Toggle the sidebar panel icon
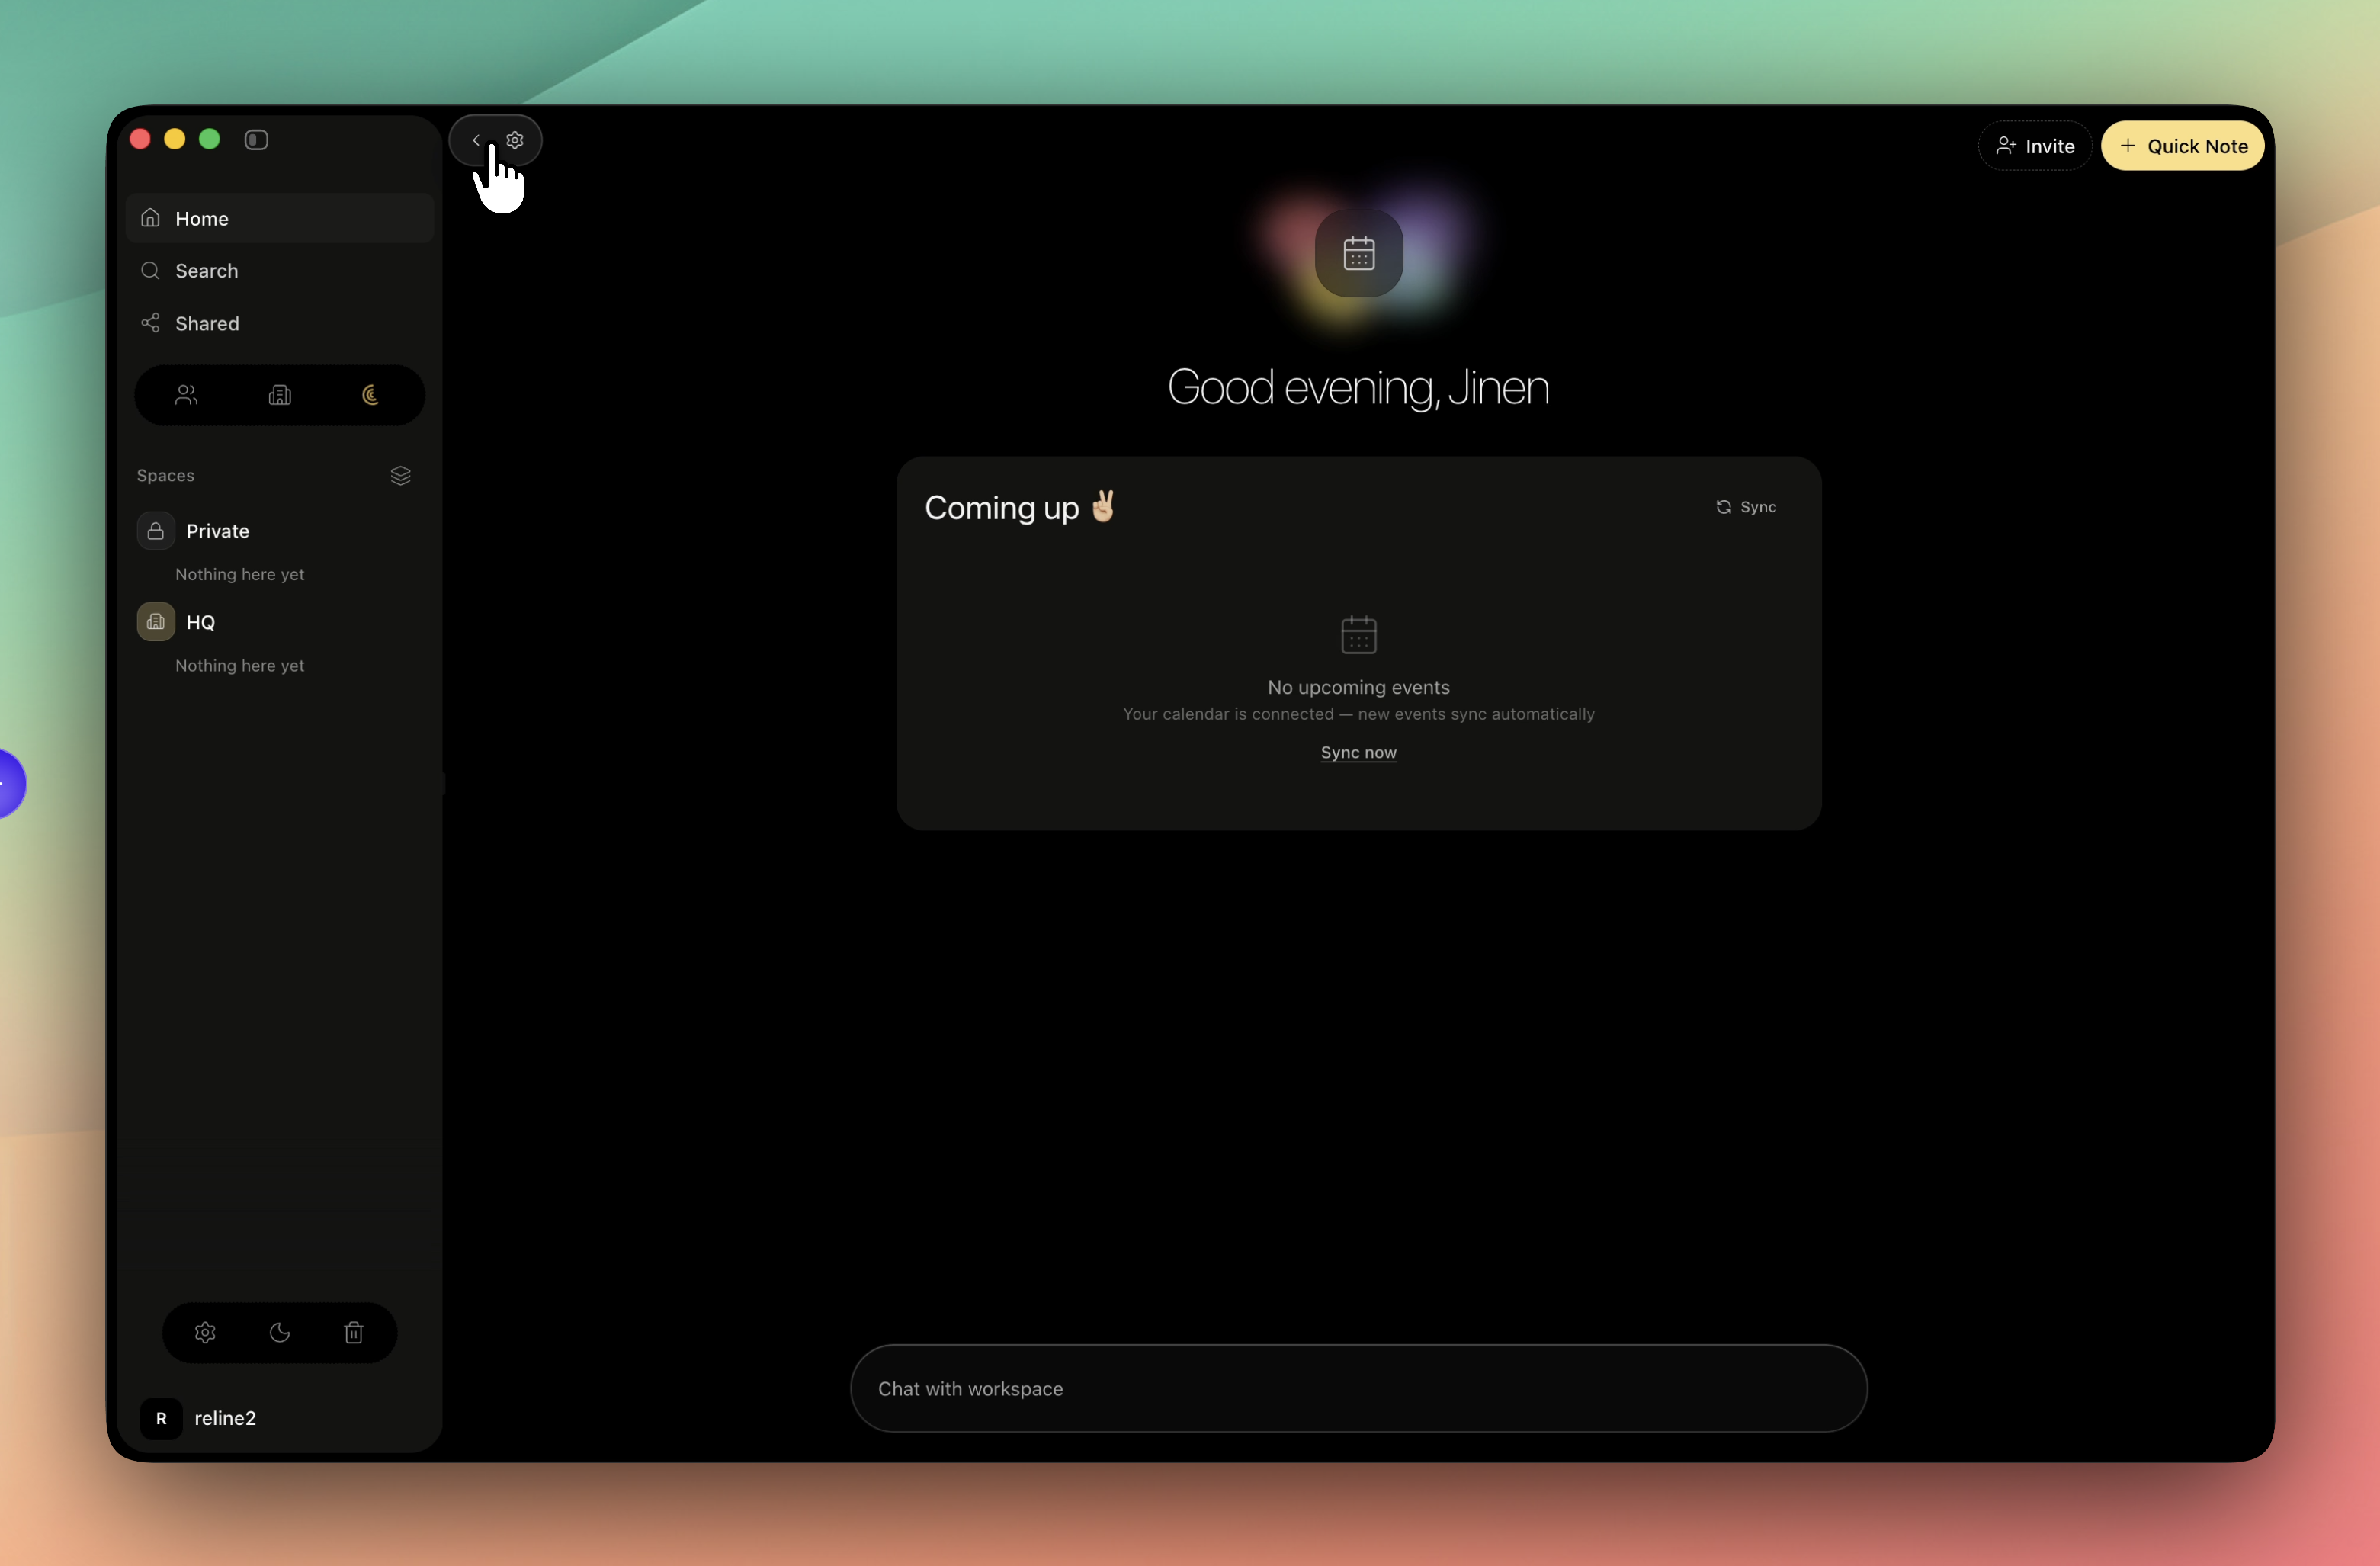Viewport: 2380px width, 1566px height. [256, 140]
